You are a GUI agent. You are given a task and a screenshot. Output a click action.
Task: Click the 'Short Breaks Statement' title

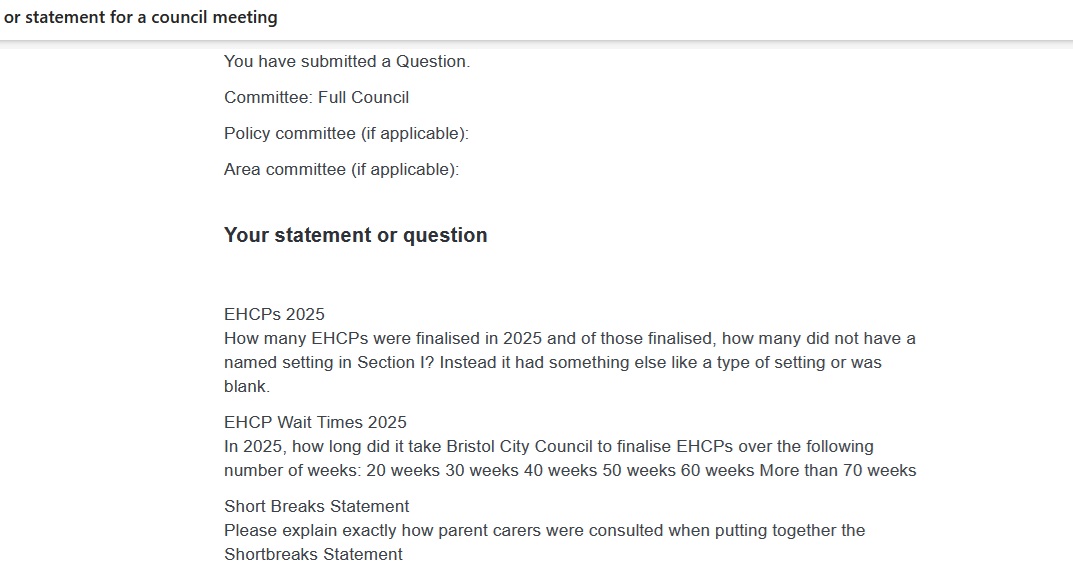pos(316,506)
